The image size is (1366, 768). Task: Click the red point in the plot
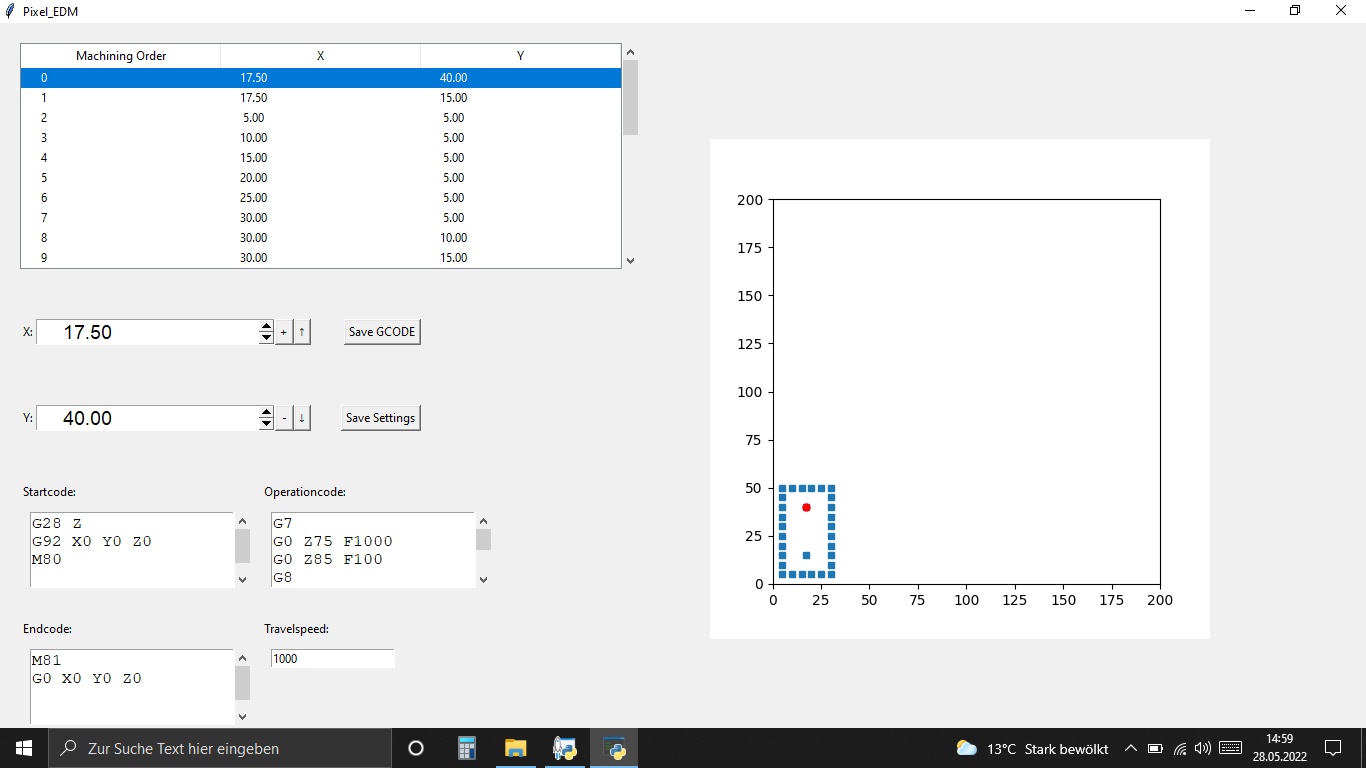pos(806,507)
